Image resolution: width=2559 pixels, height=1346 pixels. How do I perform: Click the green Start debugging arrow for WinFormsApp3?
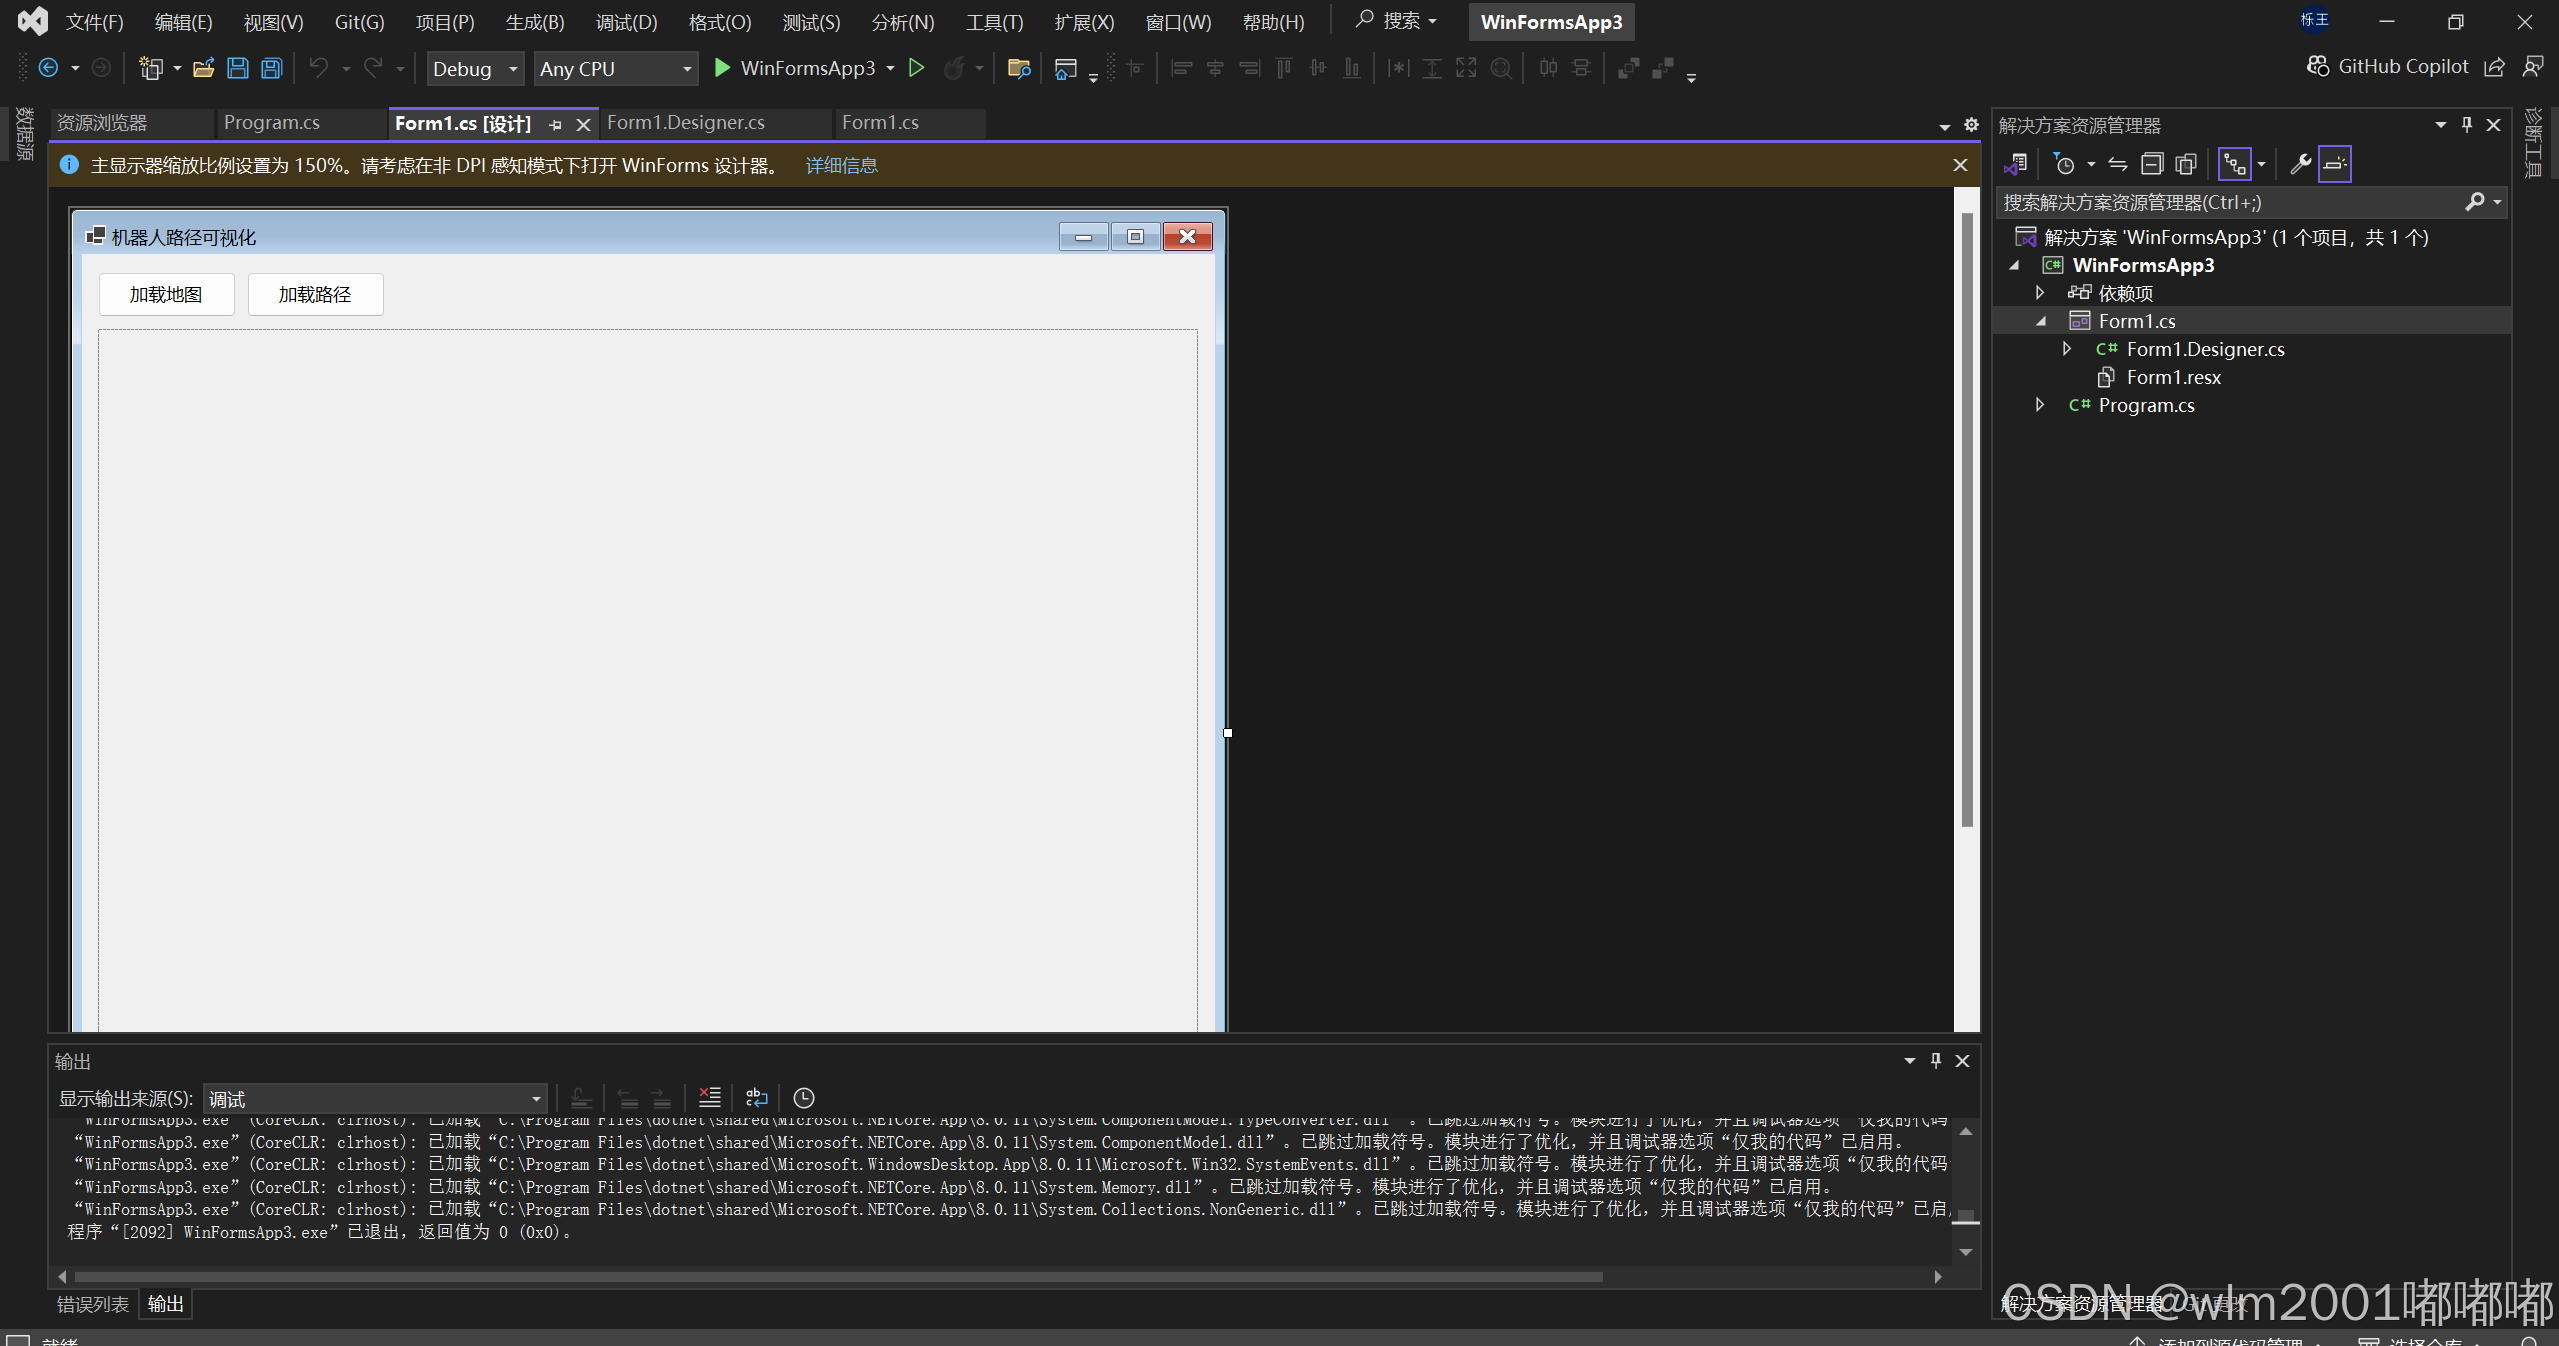[x=722, y=68]
